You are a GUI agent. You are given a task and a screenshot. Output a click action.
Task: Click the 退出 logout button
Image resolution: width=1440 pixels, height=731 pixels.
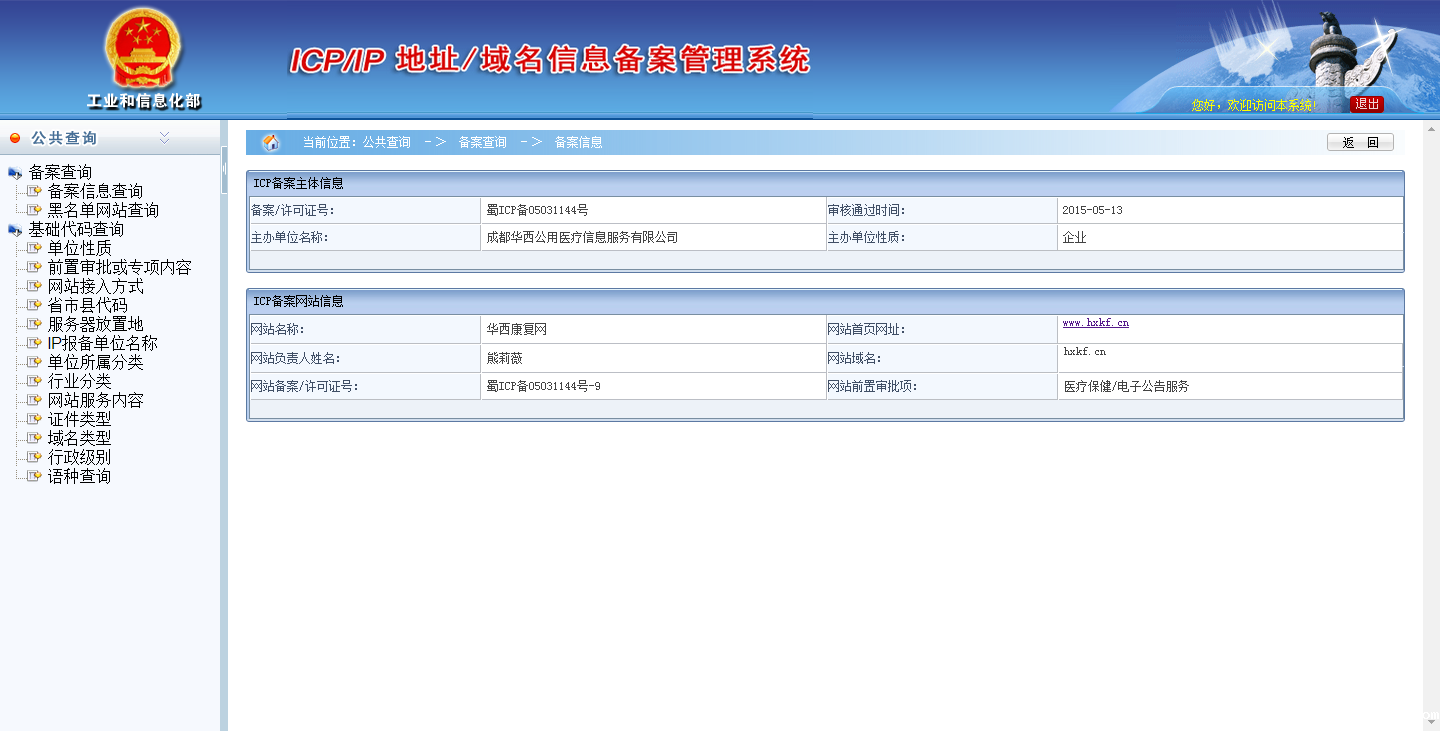pos(1367,104)
